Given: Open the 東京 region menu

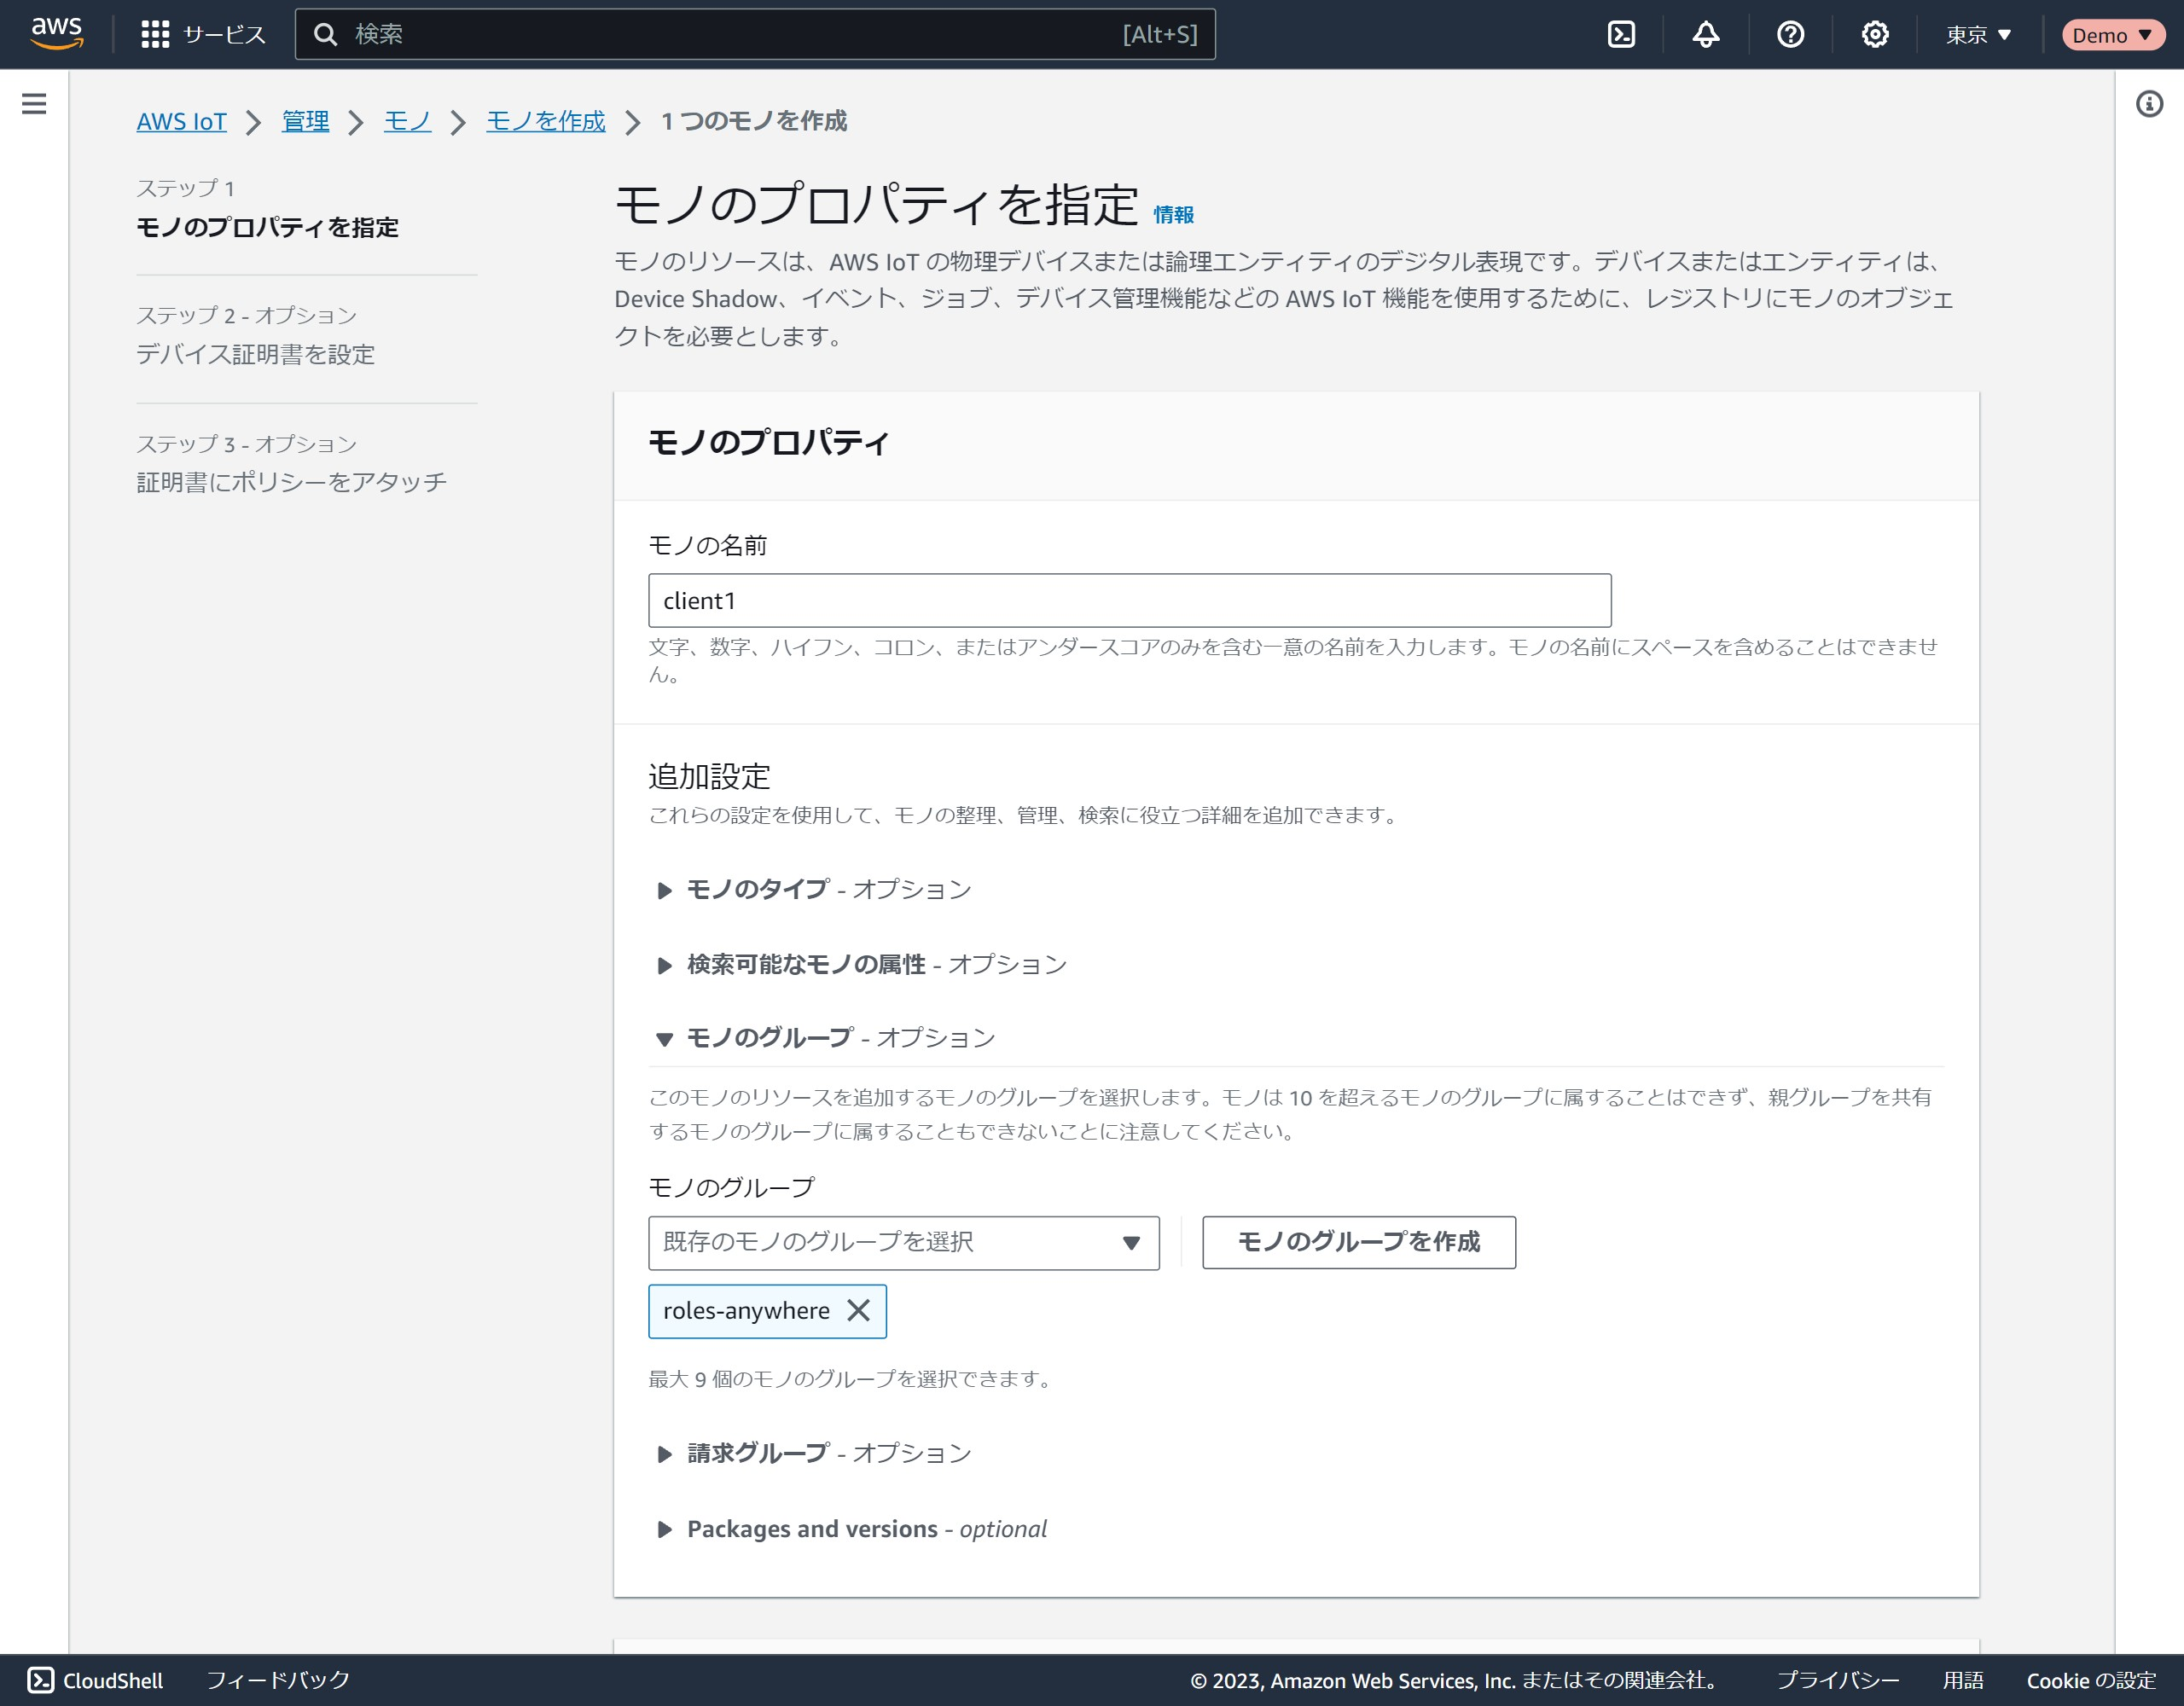Looking at the screenshot, I should tap(1978, 35).
